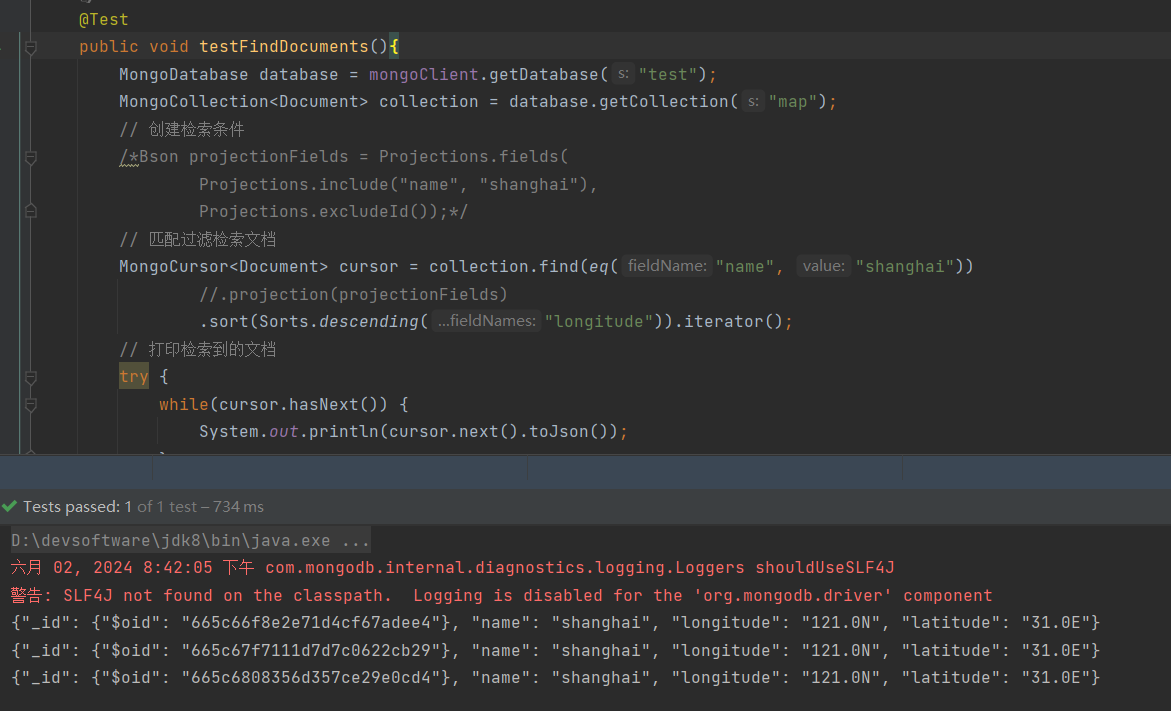
Task: Collapse the testFindDocuments method fold marker
Action: click(31, 48)
